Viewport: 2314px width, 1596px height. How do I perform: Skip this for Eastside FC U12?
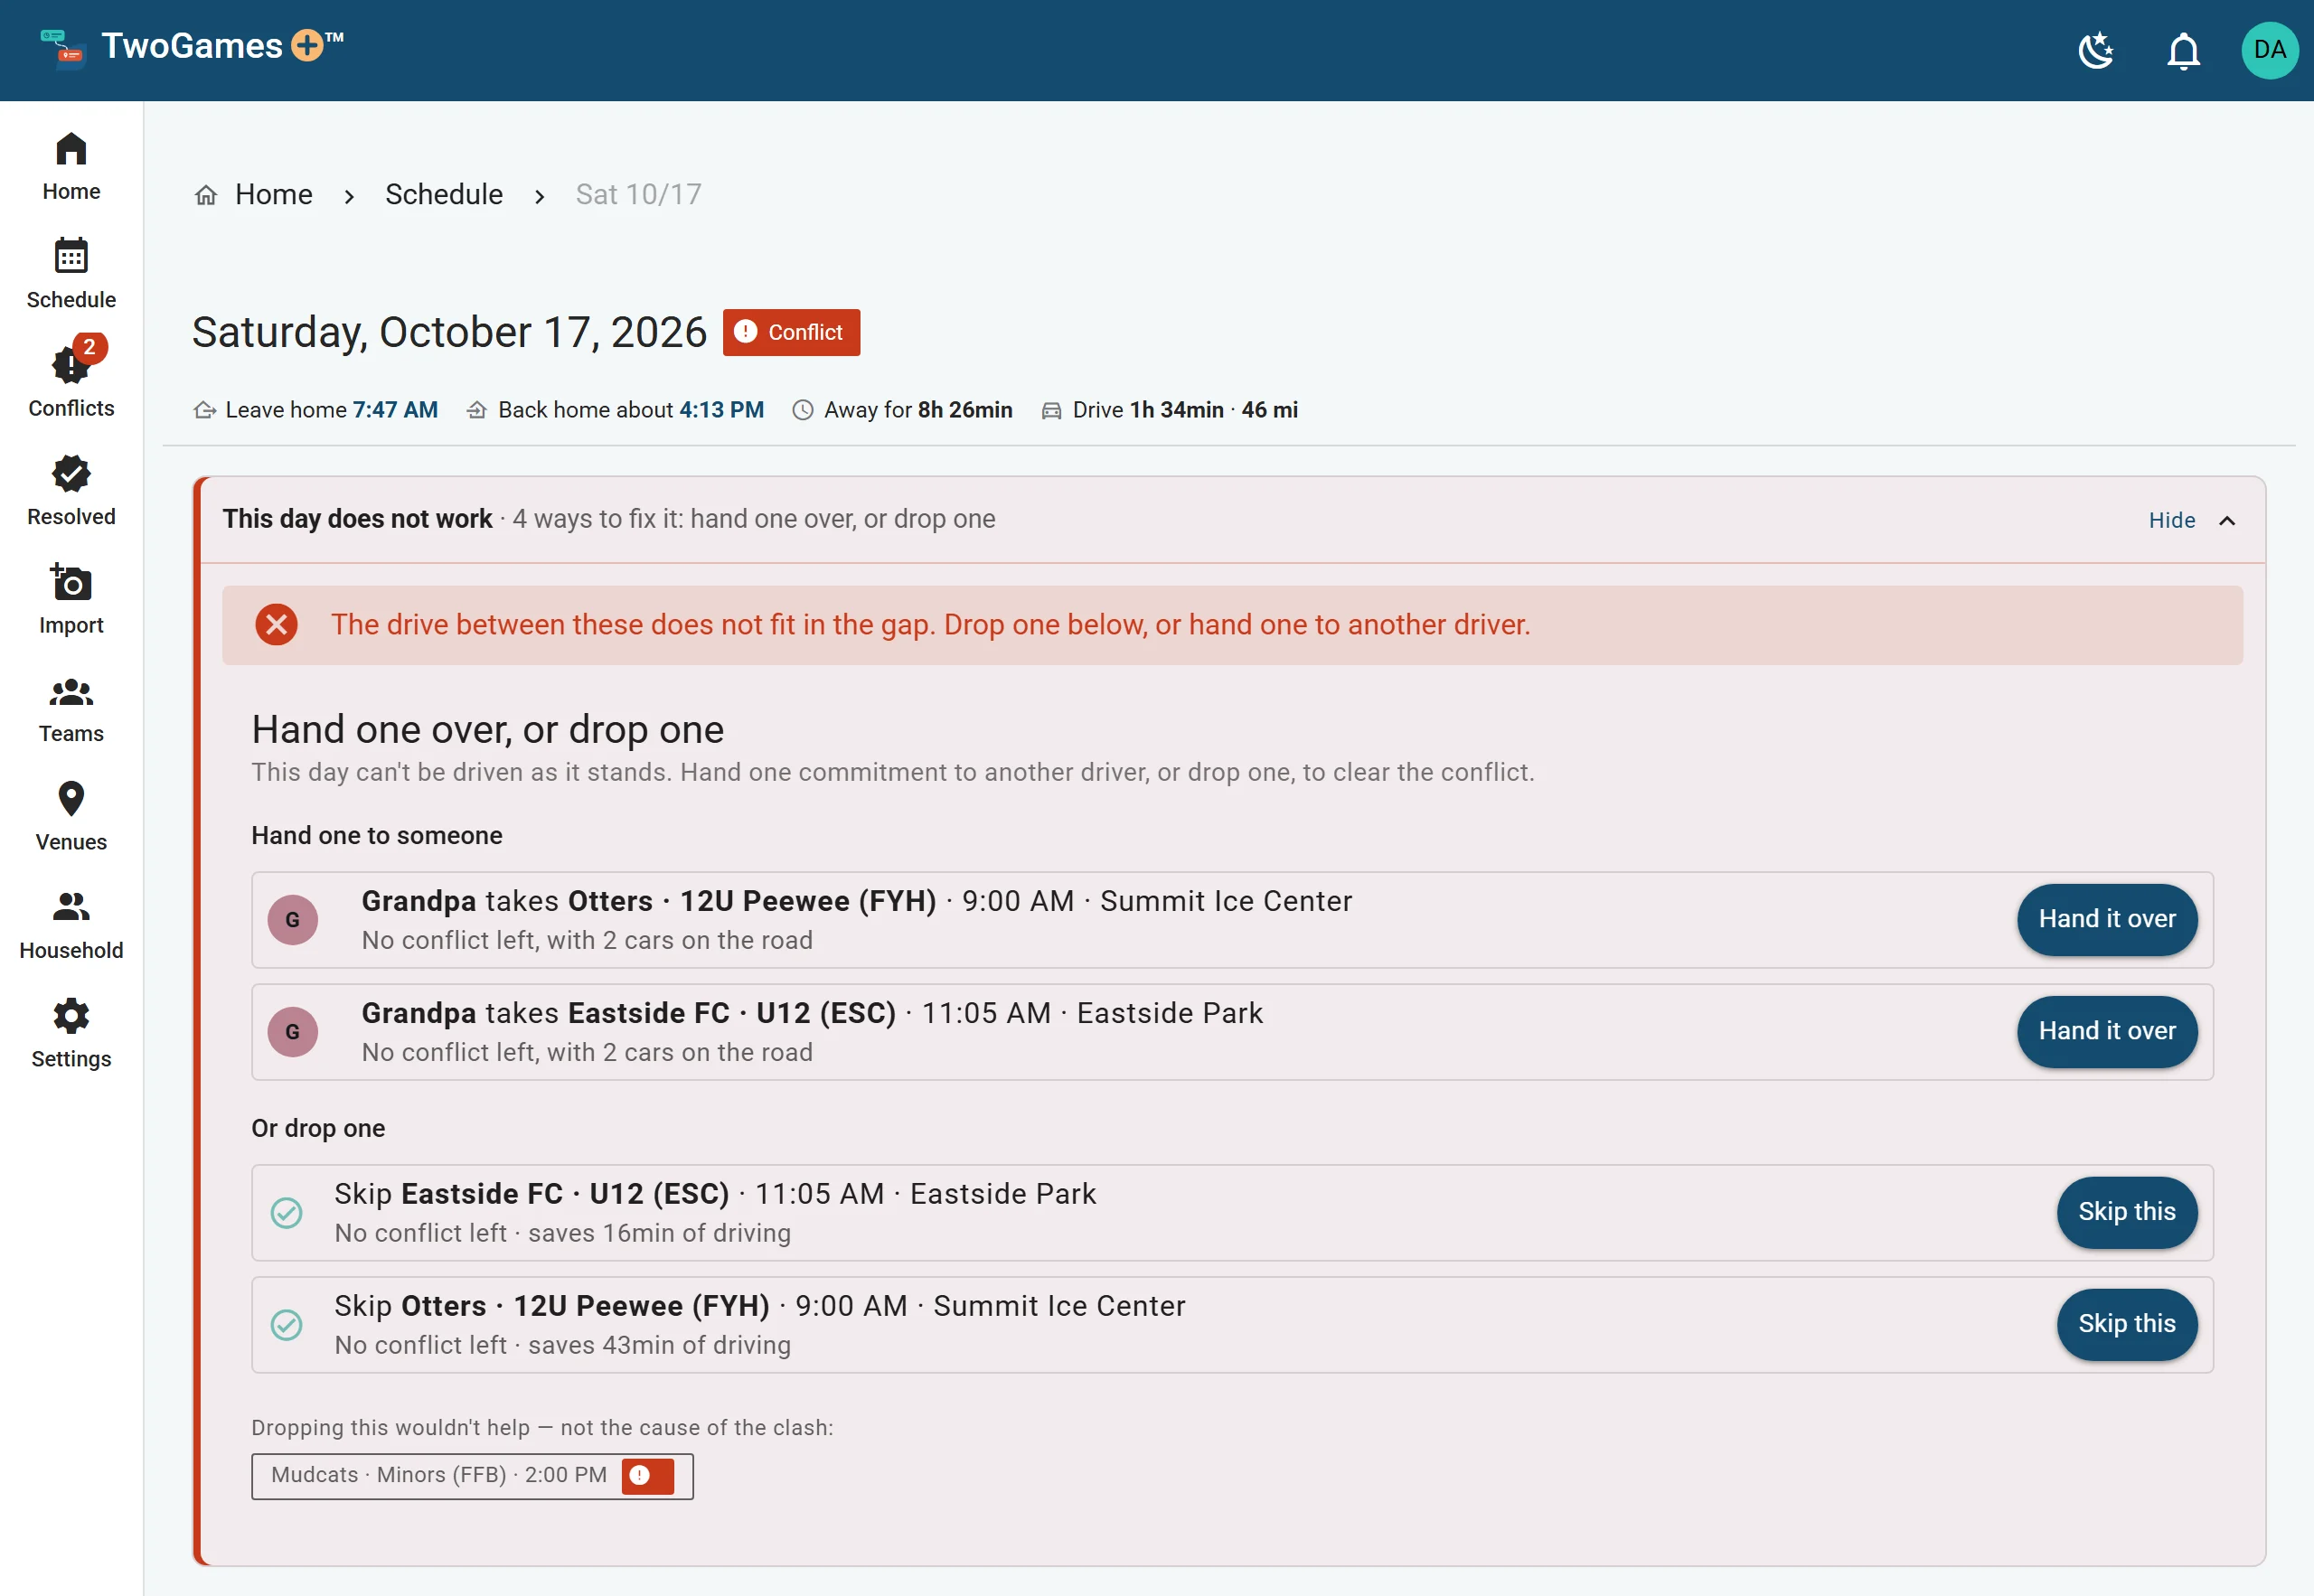coord(2126,1212)
